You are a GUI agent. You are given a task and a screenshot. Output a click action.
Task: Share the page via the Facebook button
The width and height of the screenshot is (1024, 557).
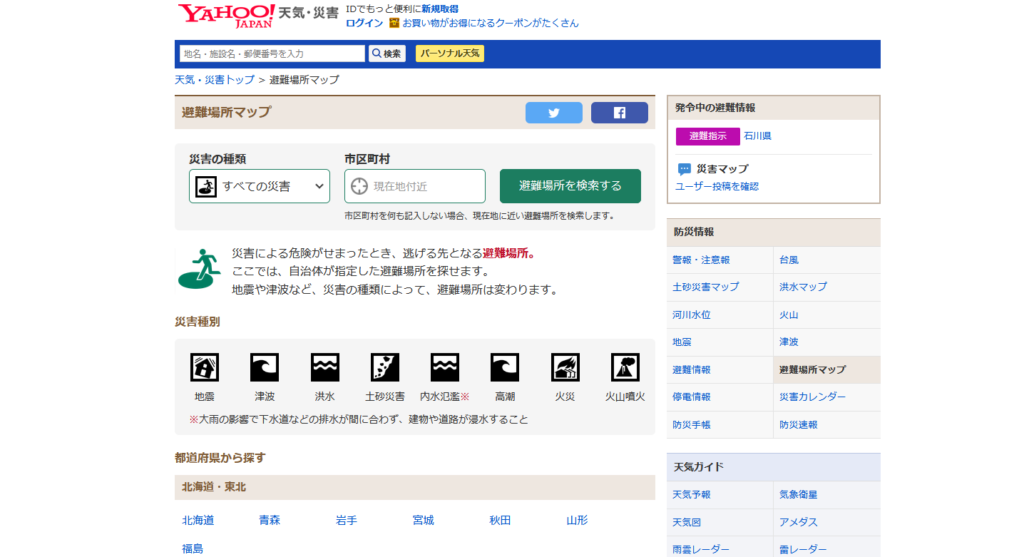click(619, 113)
